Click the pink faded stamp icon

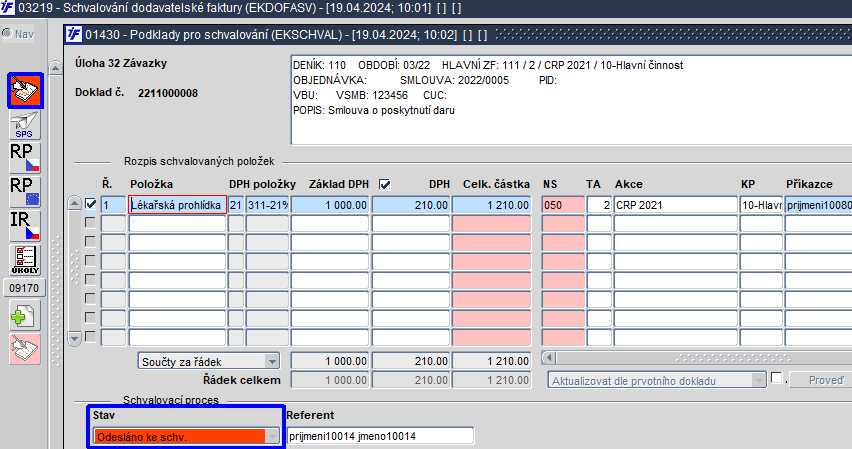(25, 348)
